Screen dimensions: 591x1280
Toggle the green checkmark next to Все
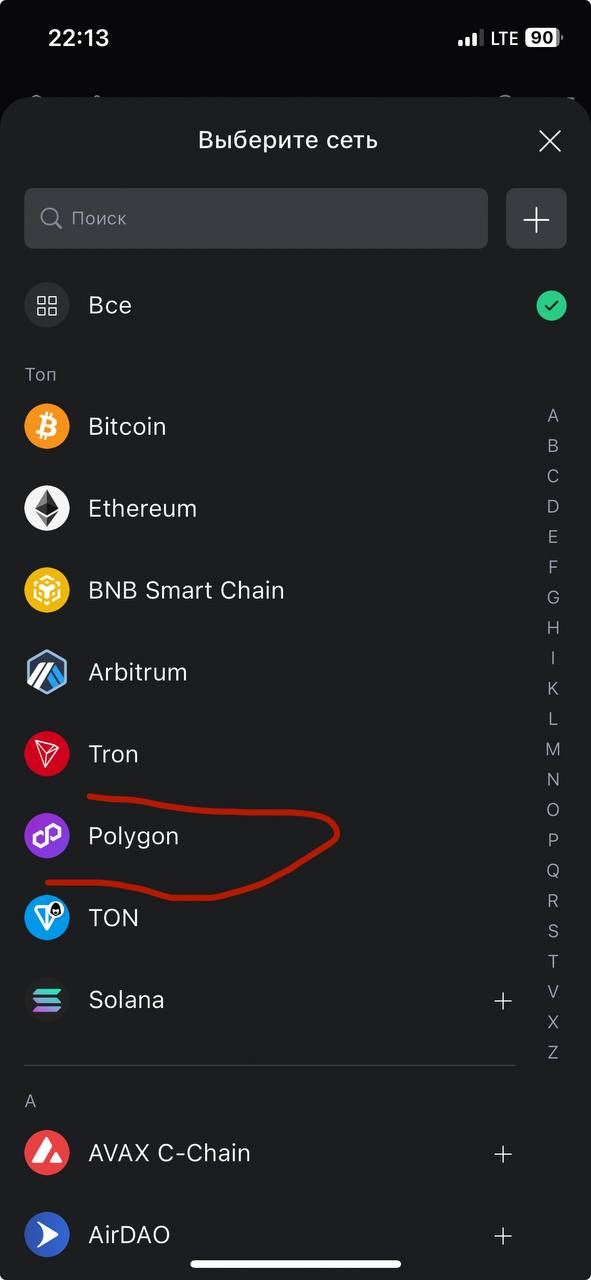pos(551,306)
